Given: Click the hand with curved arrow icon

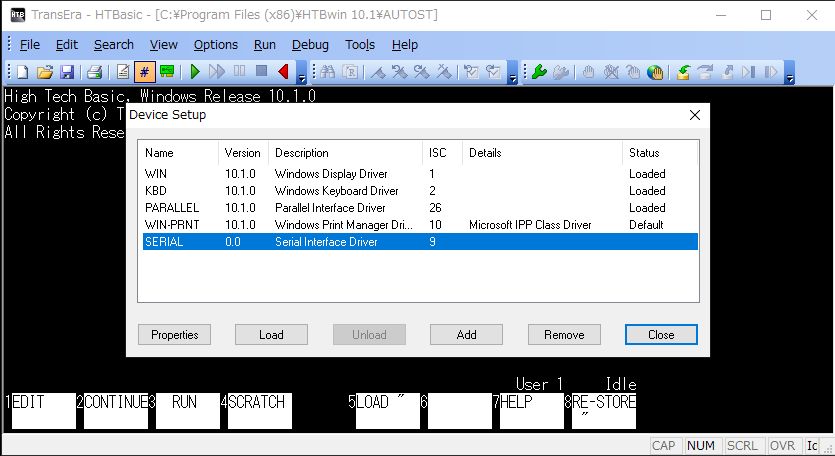Looking at the screenshot, I should tap(633, 71).
